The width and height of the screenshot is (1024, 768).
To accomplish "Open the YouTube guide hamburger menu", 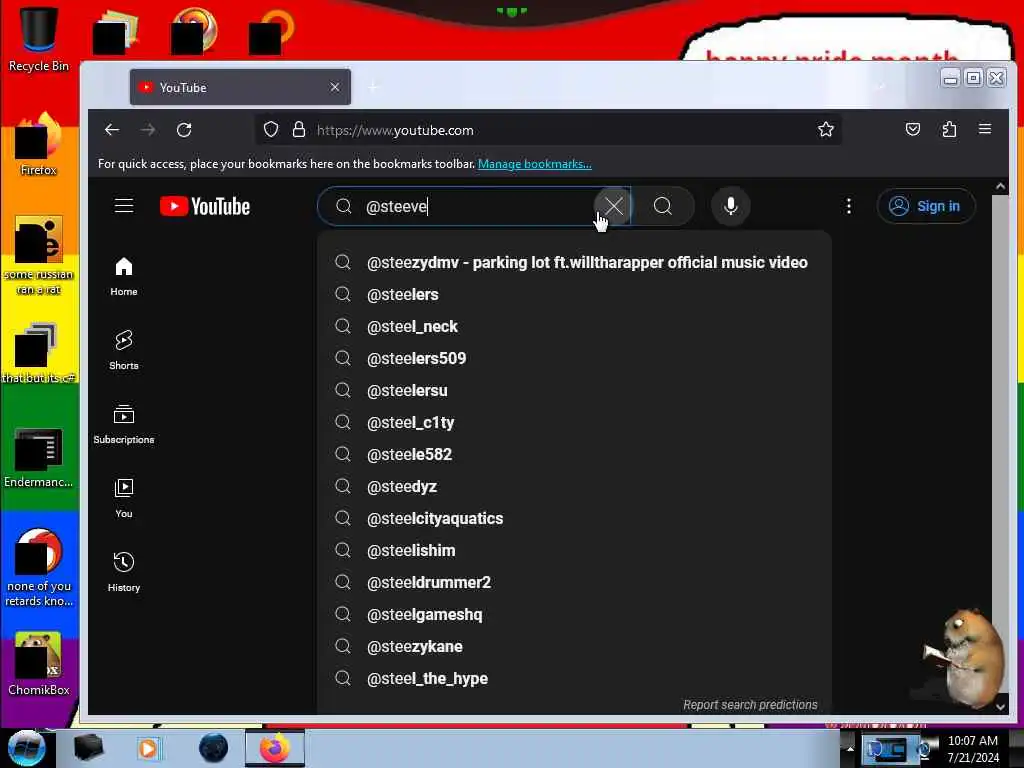I will coord(124,206).
